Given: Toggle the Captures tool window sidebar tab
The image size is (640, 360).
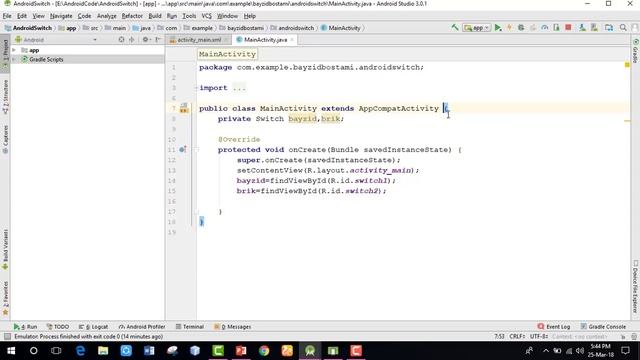Looking at the screenshot, I should pos(5,140).
